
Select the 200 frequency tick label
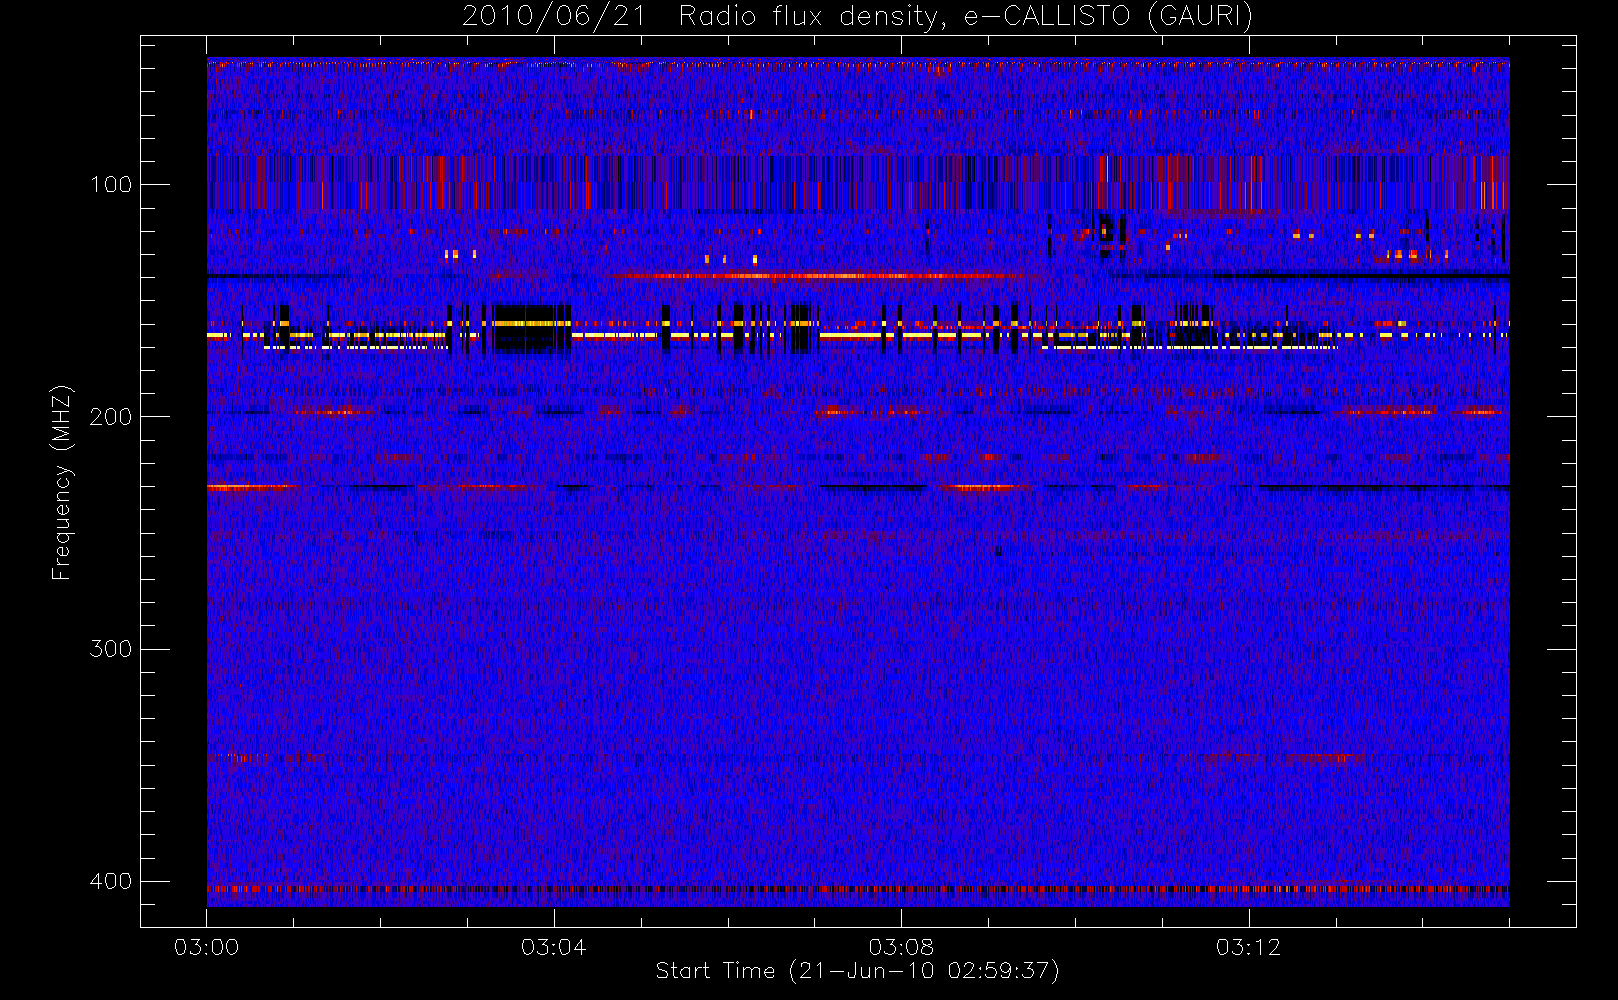111,417
